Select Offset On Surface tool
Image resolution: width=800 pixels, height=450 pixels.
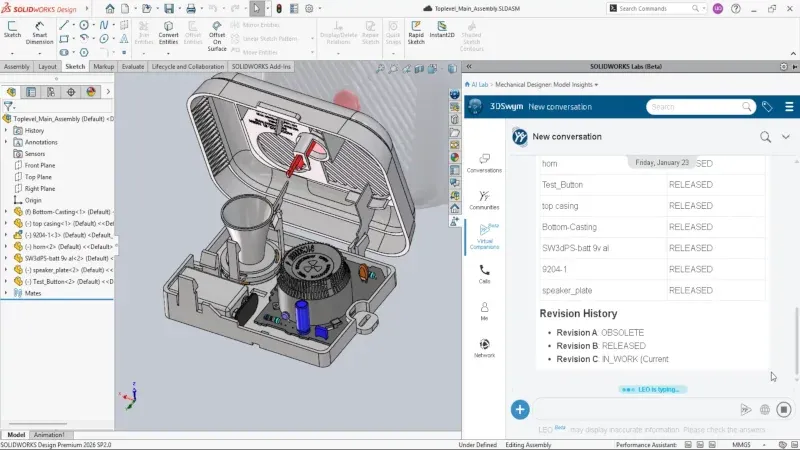click(x=217, y=36)
